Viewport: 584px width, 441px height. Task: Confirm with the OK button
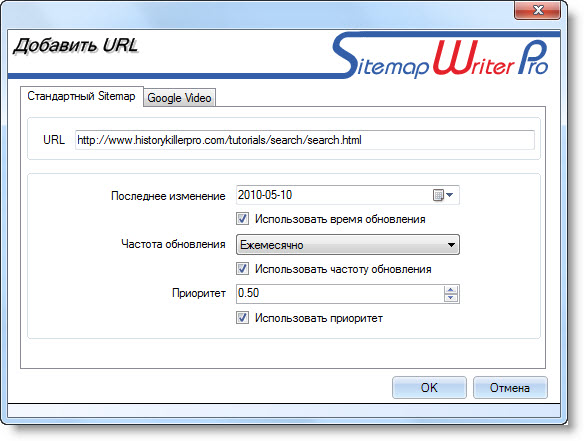tap(429, 387)
